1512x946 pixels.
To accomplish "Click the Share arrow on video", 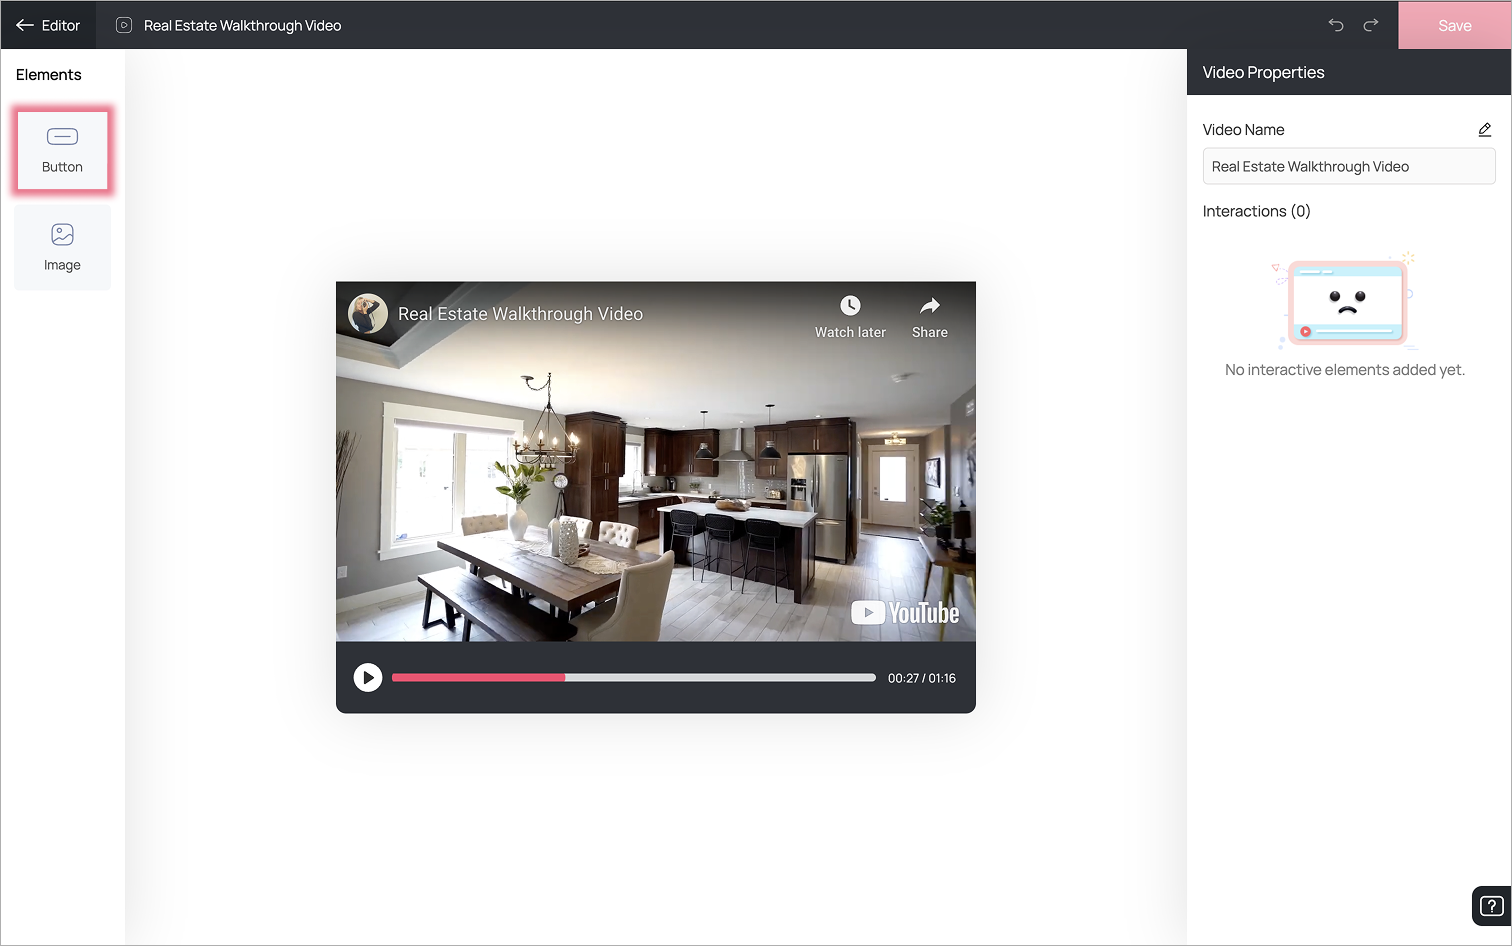I will coord(930,306).
